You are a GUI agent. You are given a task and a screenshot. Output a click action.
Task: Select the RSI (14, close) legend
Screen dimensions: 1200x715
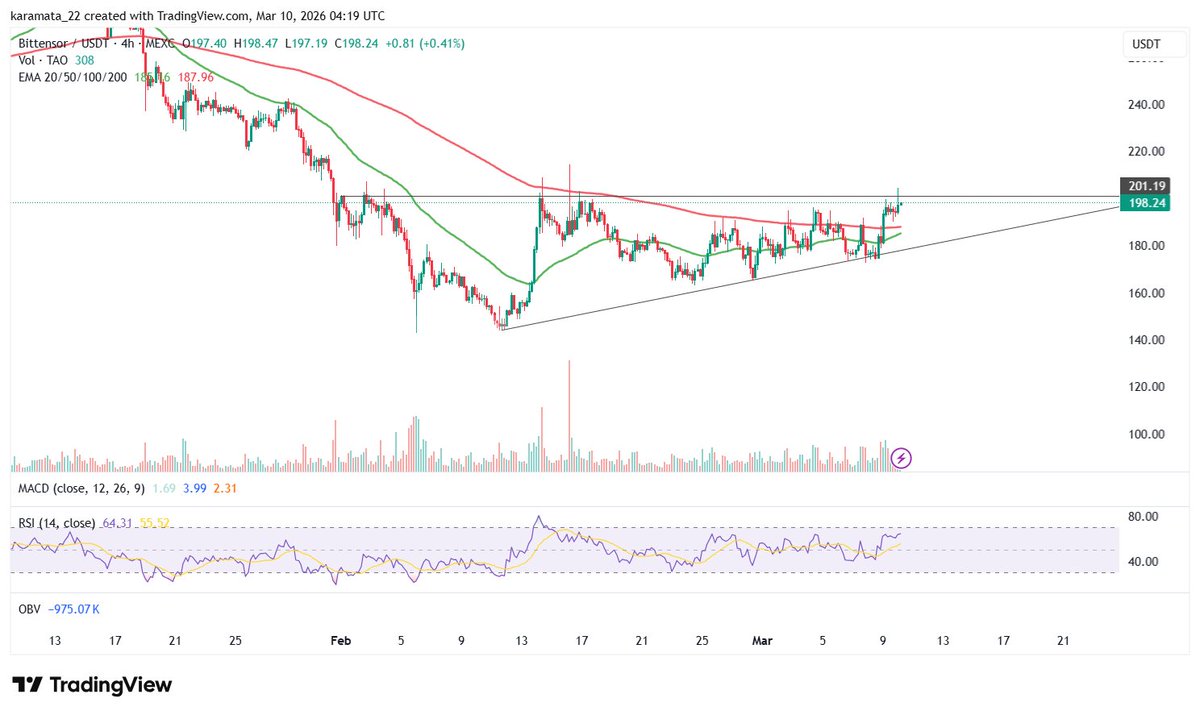pos(56,522)
